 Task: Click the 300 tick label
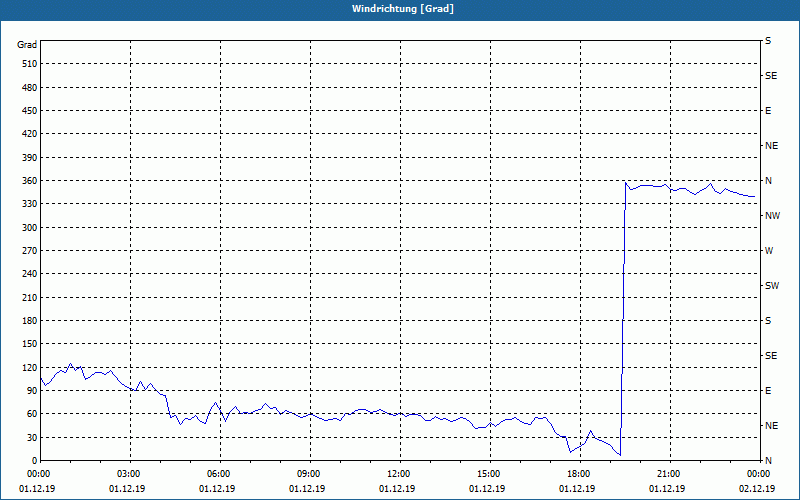click(30, 227)
